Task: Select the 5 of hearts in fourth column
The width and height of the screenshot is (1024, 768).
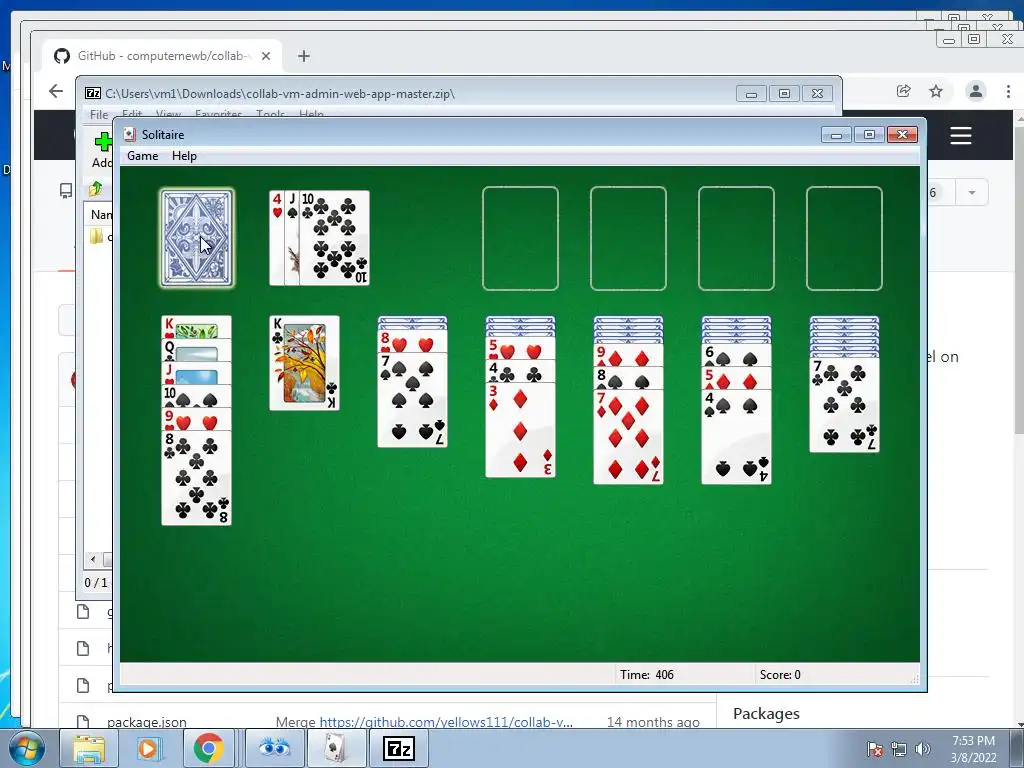Action: (x=520, y=349)
